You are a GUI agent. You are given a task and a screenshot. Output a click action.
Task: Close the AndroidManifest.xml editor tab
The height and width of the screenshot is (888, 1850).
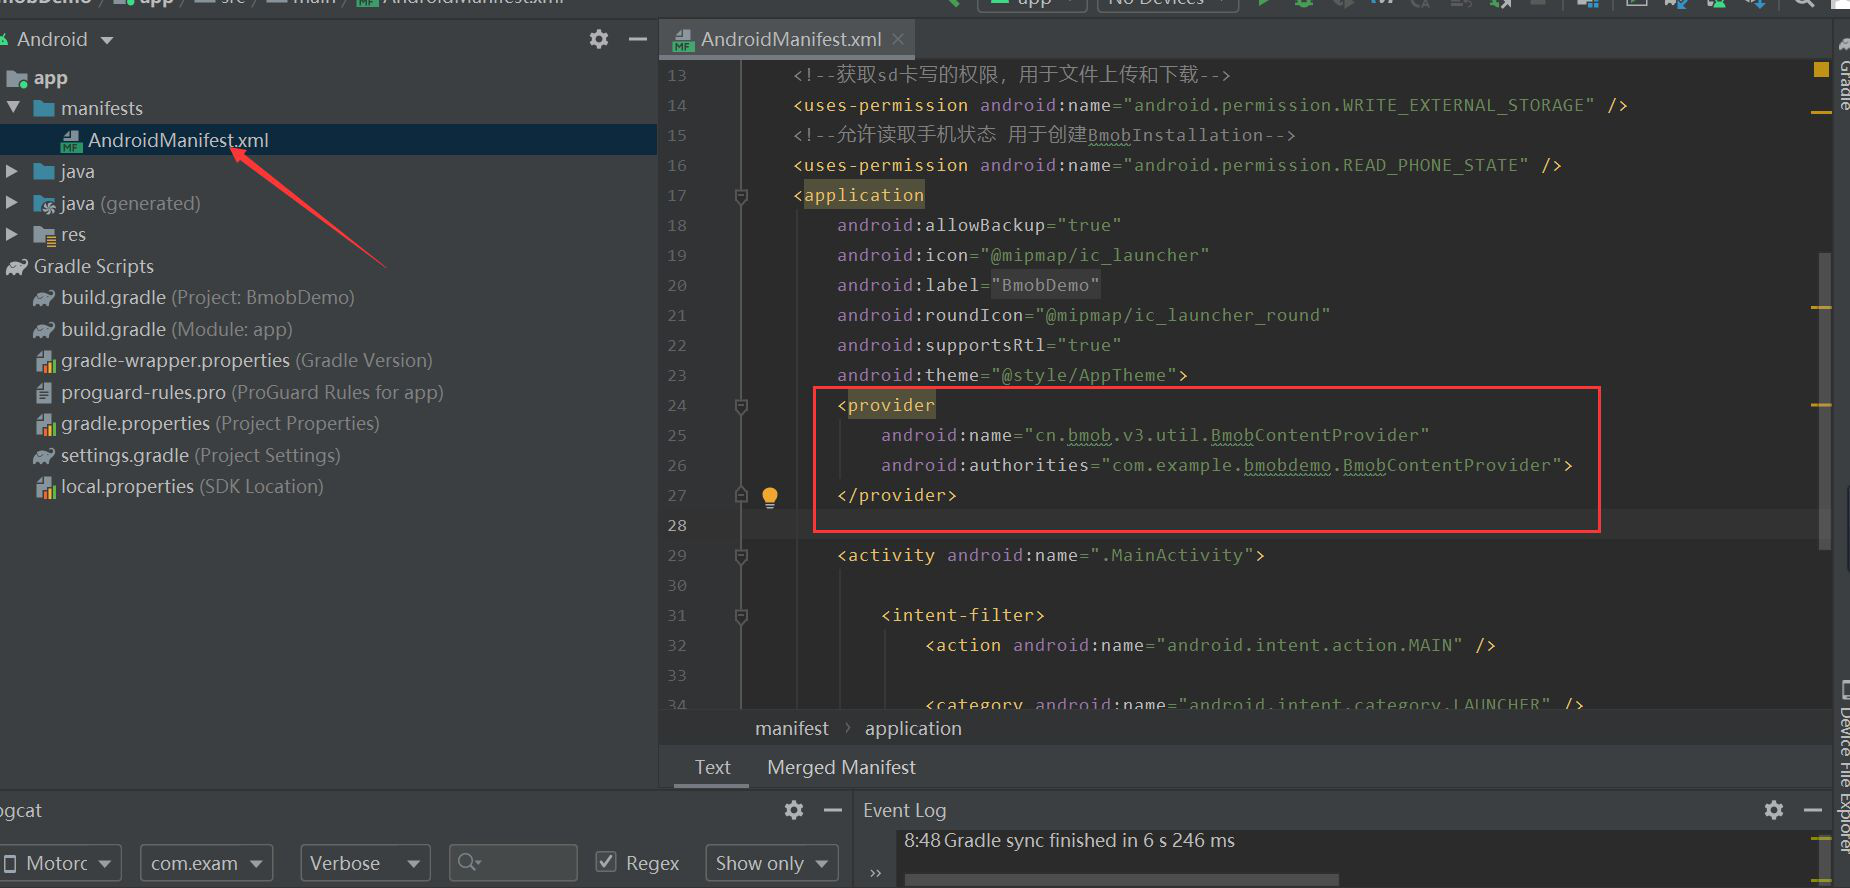point(898,39)
